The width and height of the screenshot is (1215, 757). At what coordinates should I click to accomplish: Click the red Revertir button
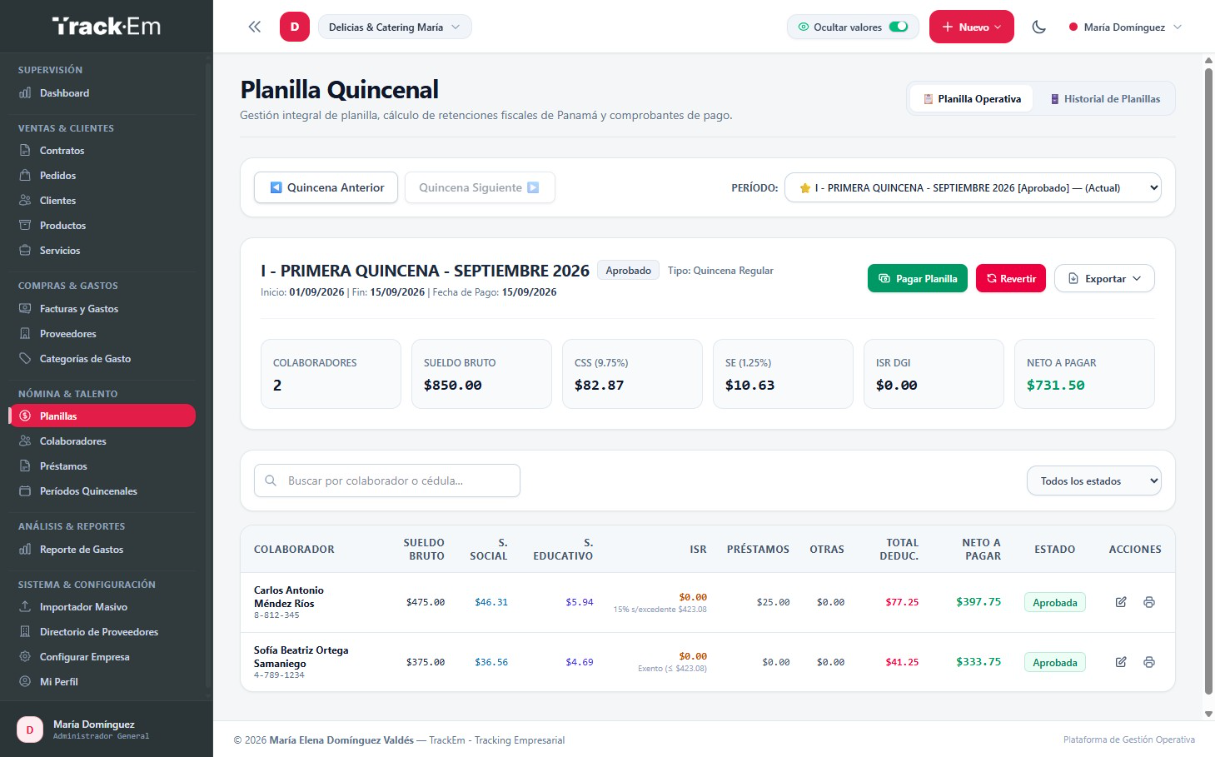coord(1011,278)
